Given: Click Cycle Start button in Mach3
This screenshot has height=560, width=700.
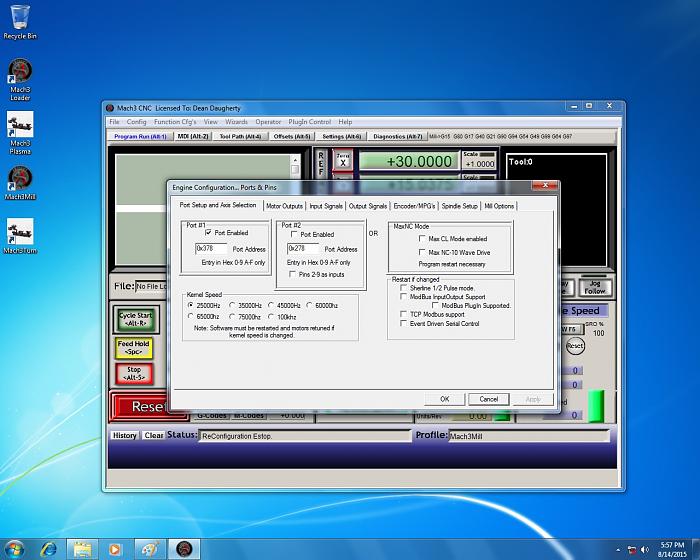Looking at the screenshot, I should (136, 319).
